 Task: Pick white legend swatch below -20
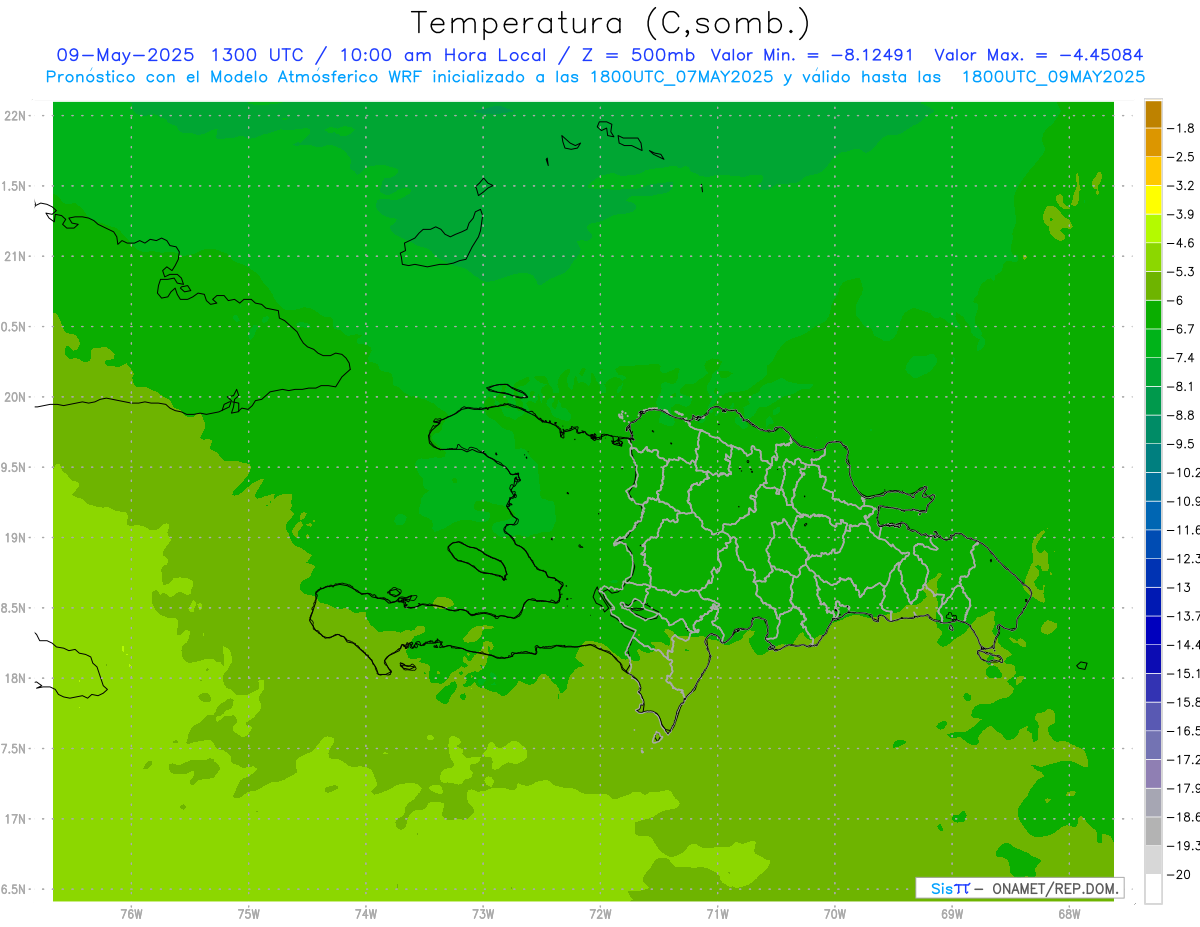pyautogui.click(x=1153, y=888)
